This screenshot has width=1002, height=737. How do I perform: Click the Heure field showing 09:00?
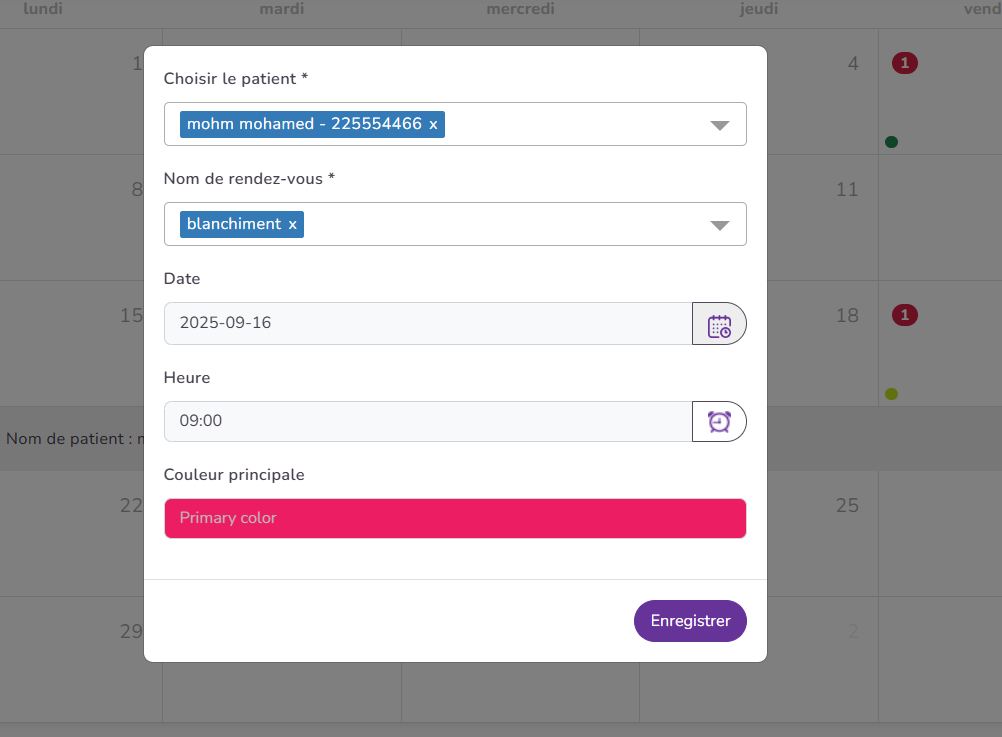[428, 421]
